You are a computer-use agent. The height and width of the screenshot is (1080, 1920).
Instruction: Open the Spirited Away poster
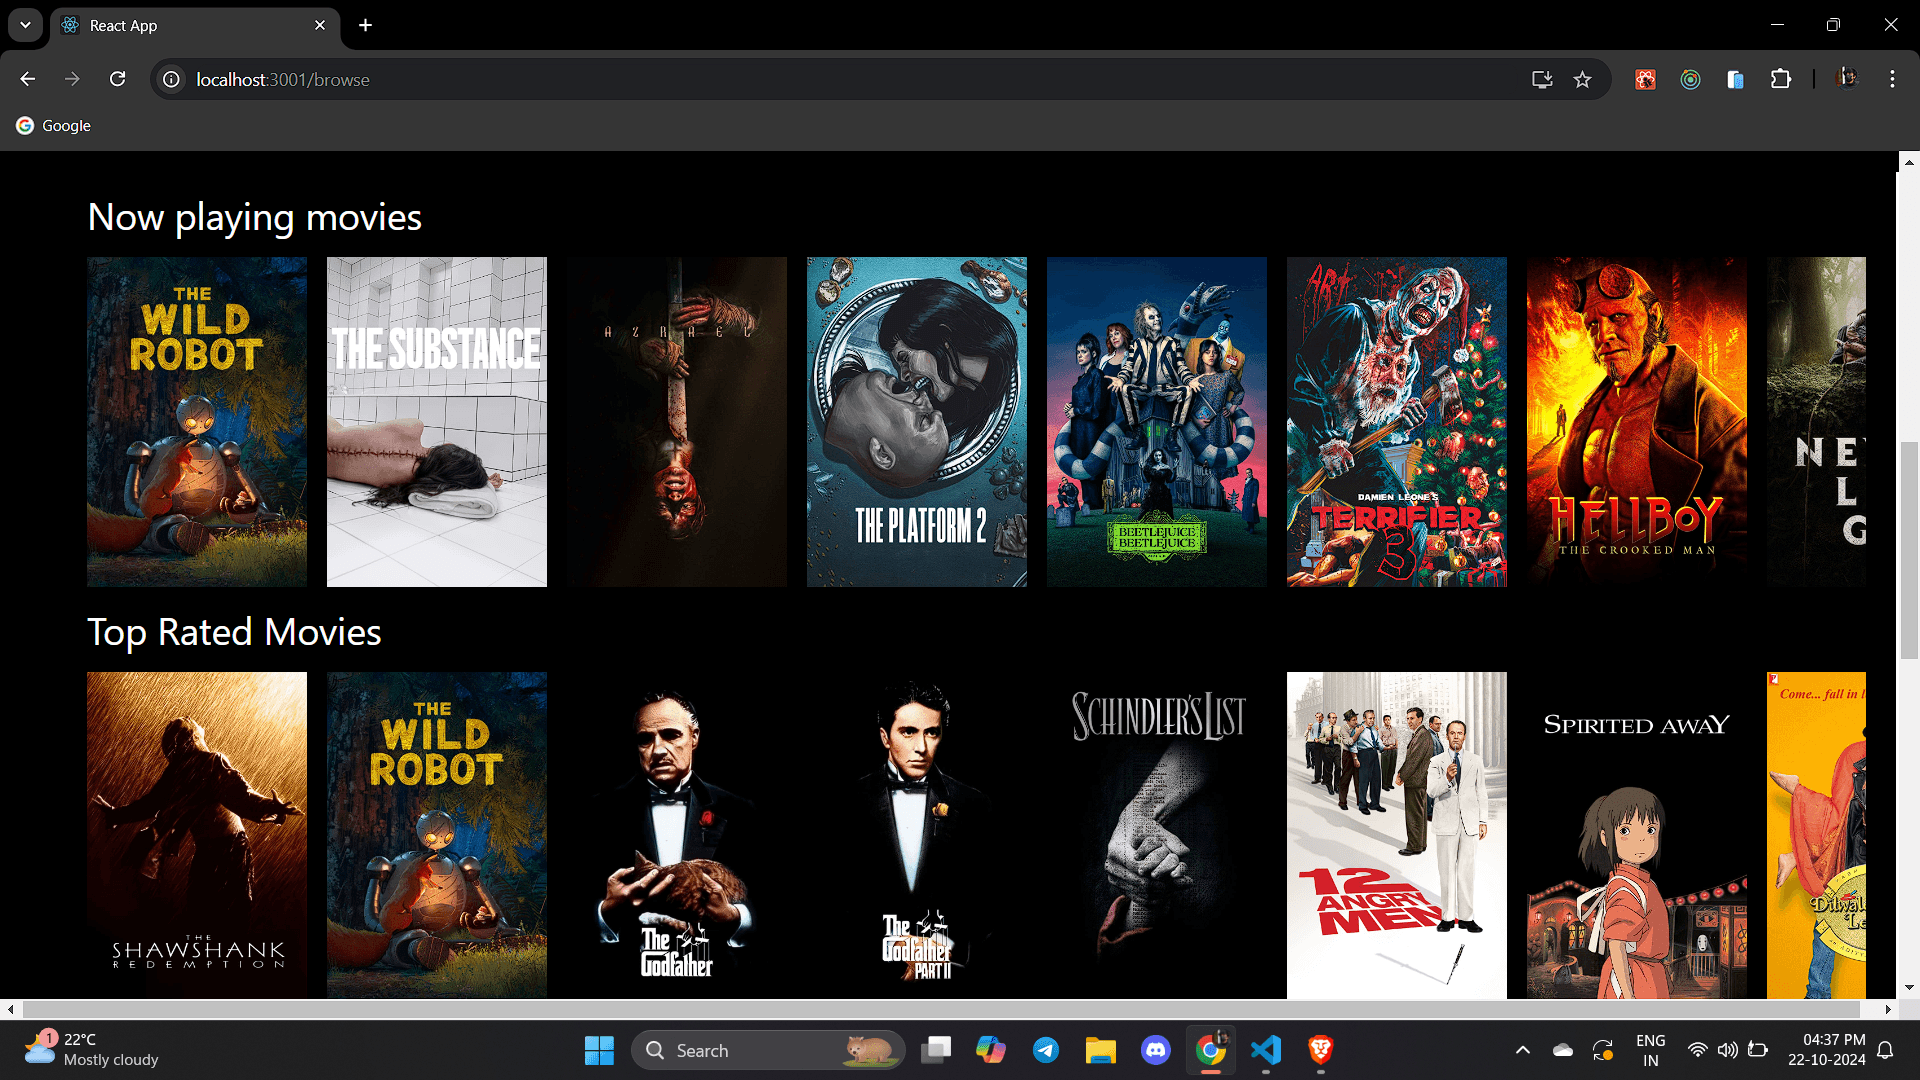(1637, 835)
